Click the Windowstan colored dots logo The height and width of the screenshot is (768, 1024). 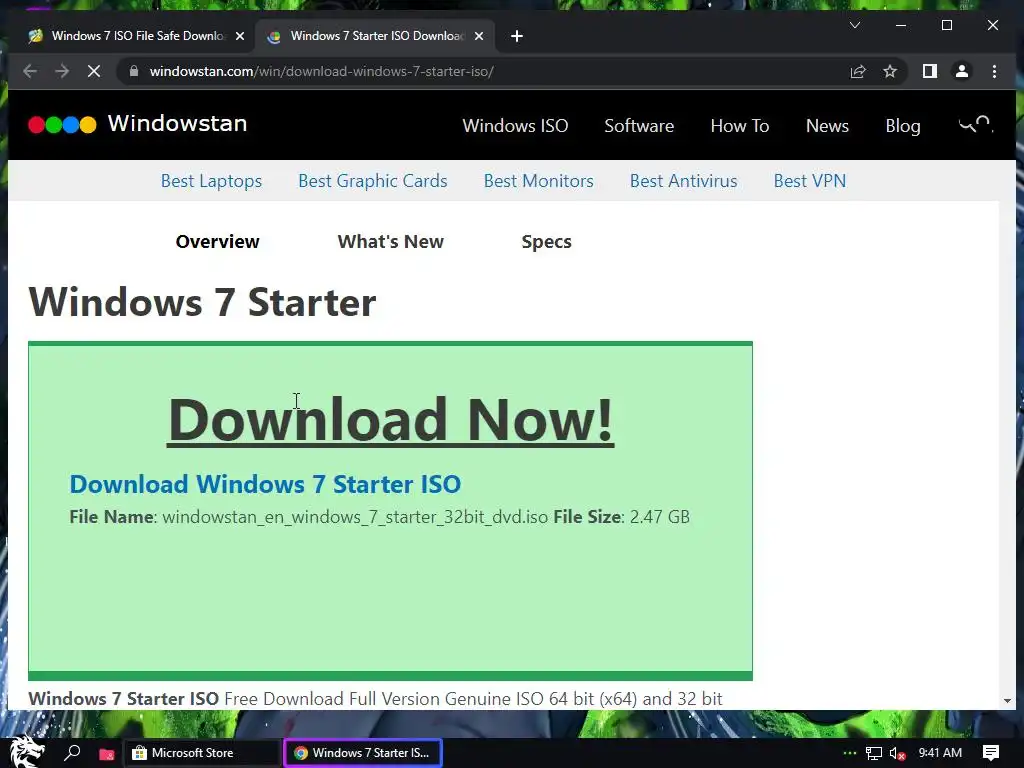pyautogui.click(x=62, y=124)
